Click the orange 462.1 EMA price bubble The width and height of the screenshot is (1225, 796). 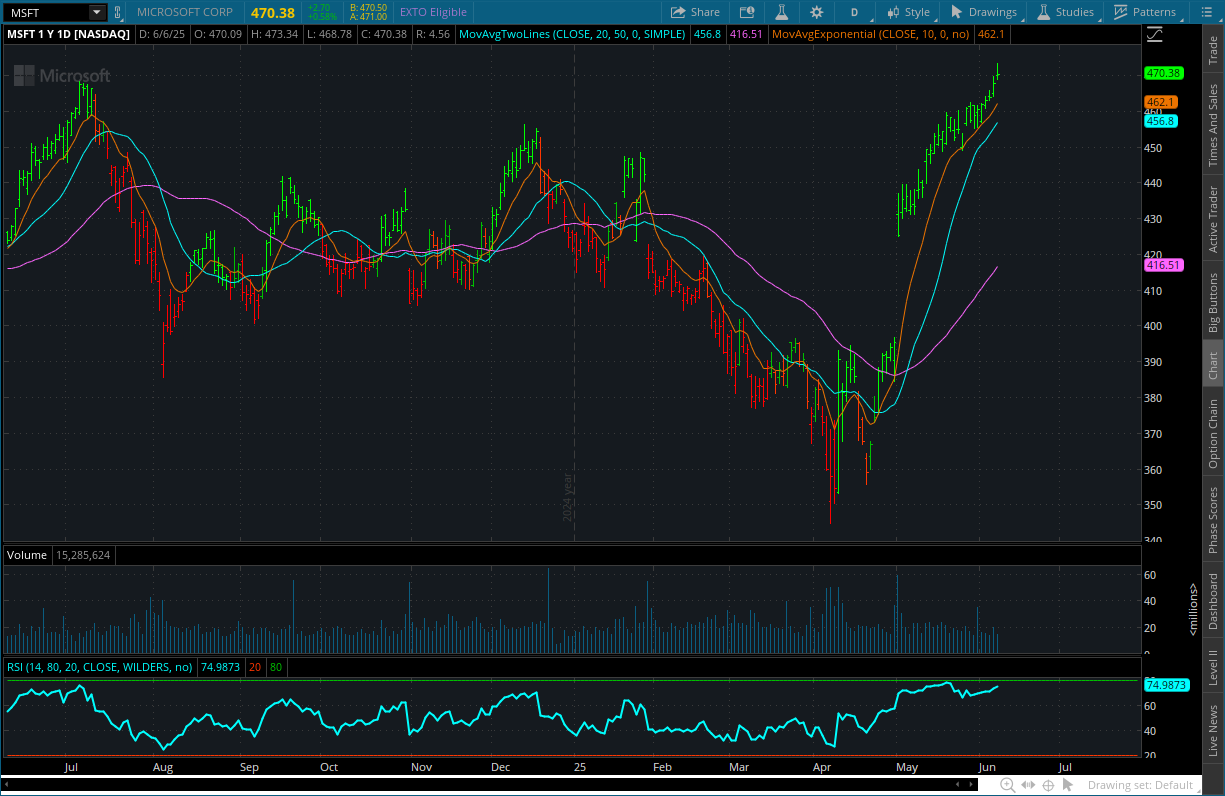point(1161,102)
